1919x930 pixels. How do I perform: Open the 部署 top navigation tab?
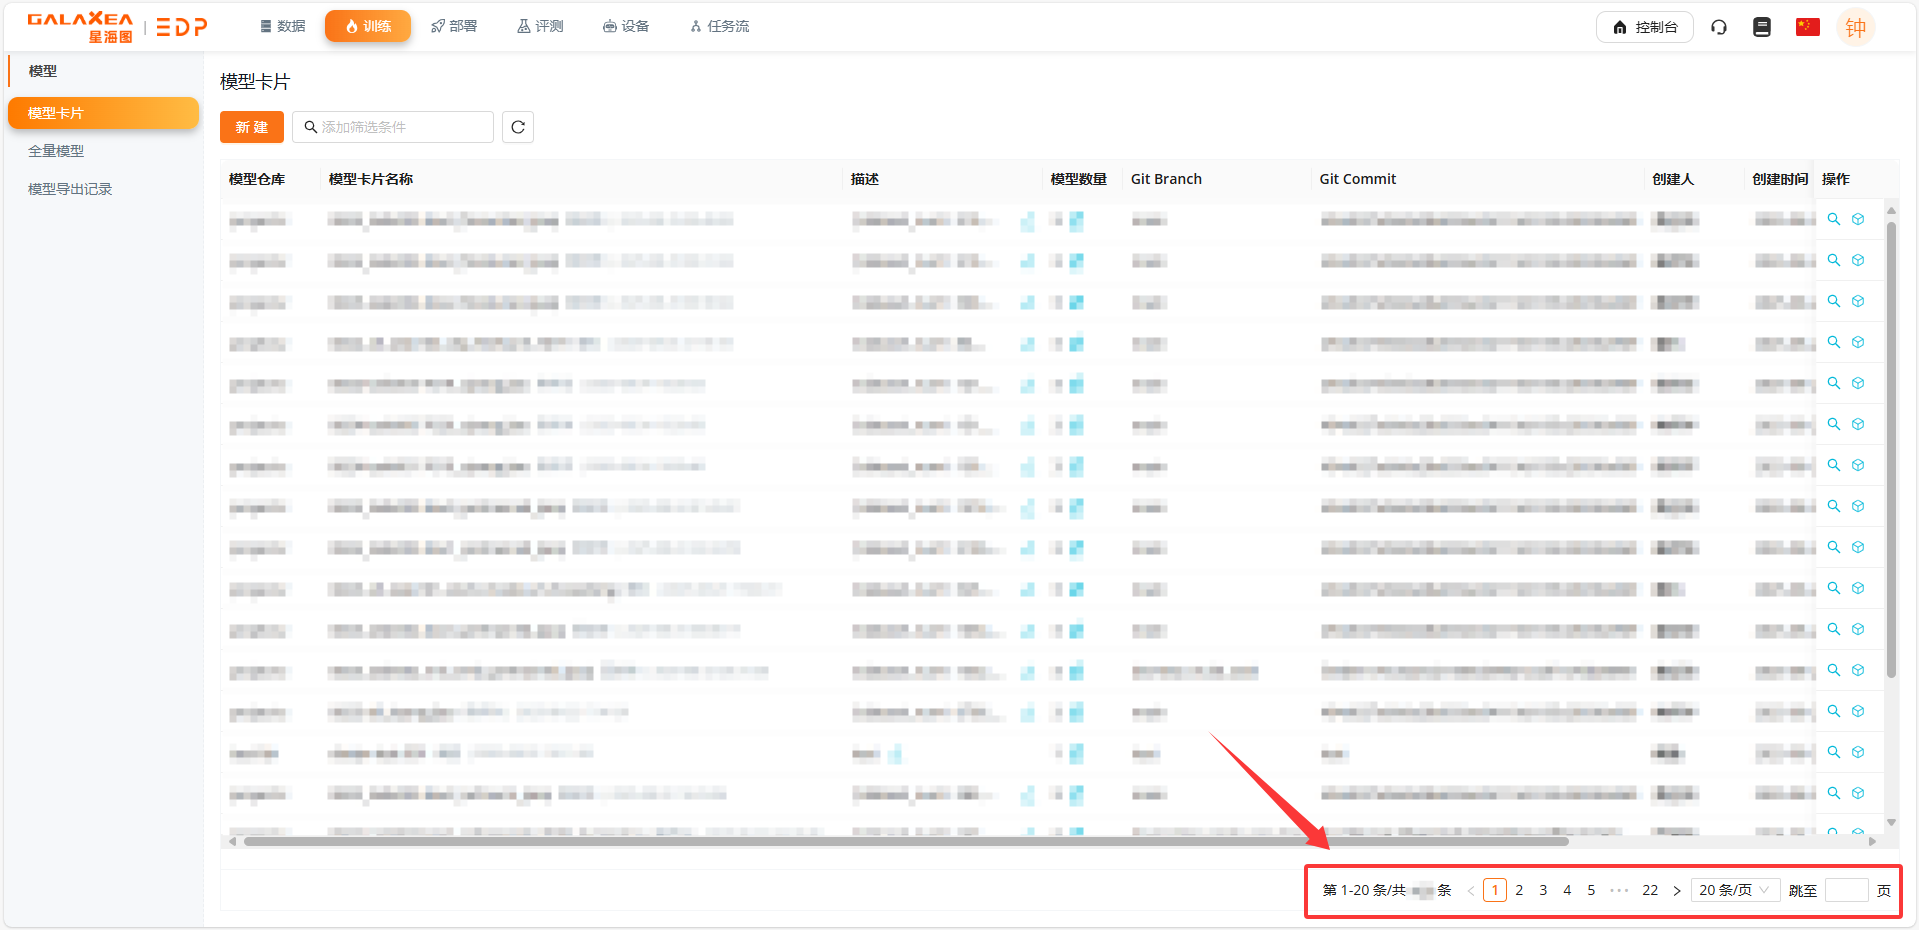click(x=454, y=26)
